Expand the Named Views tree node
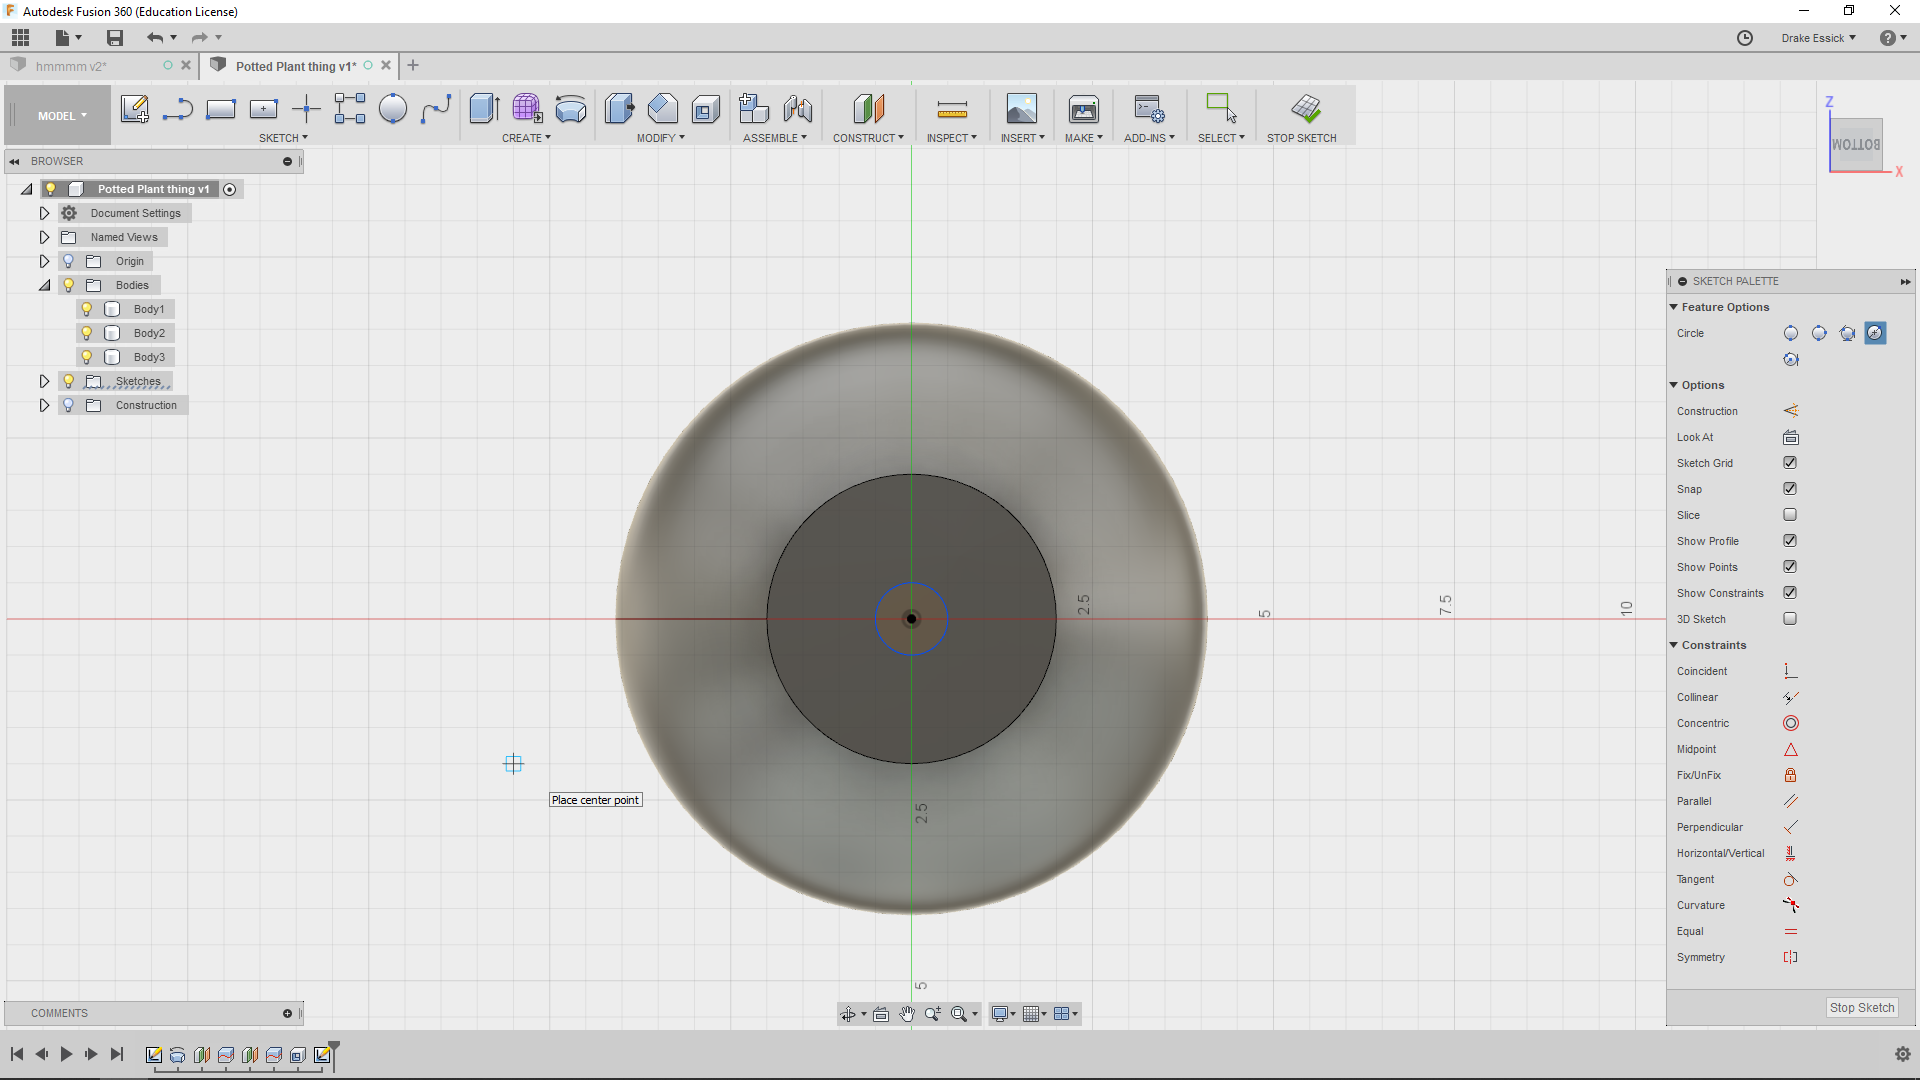 coord(44,237)
